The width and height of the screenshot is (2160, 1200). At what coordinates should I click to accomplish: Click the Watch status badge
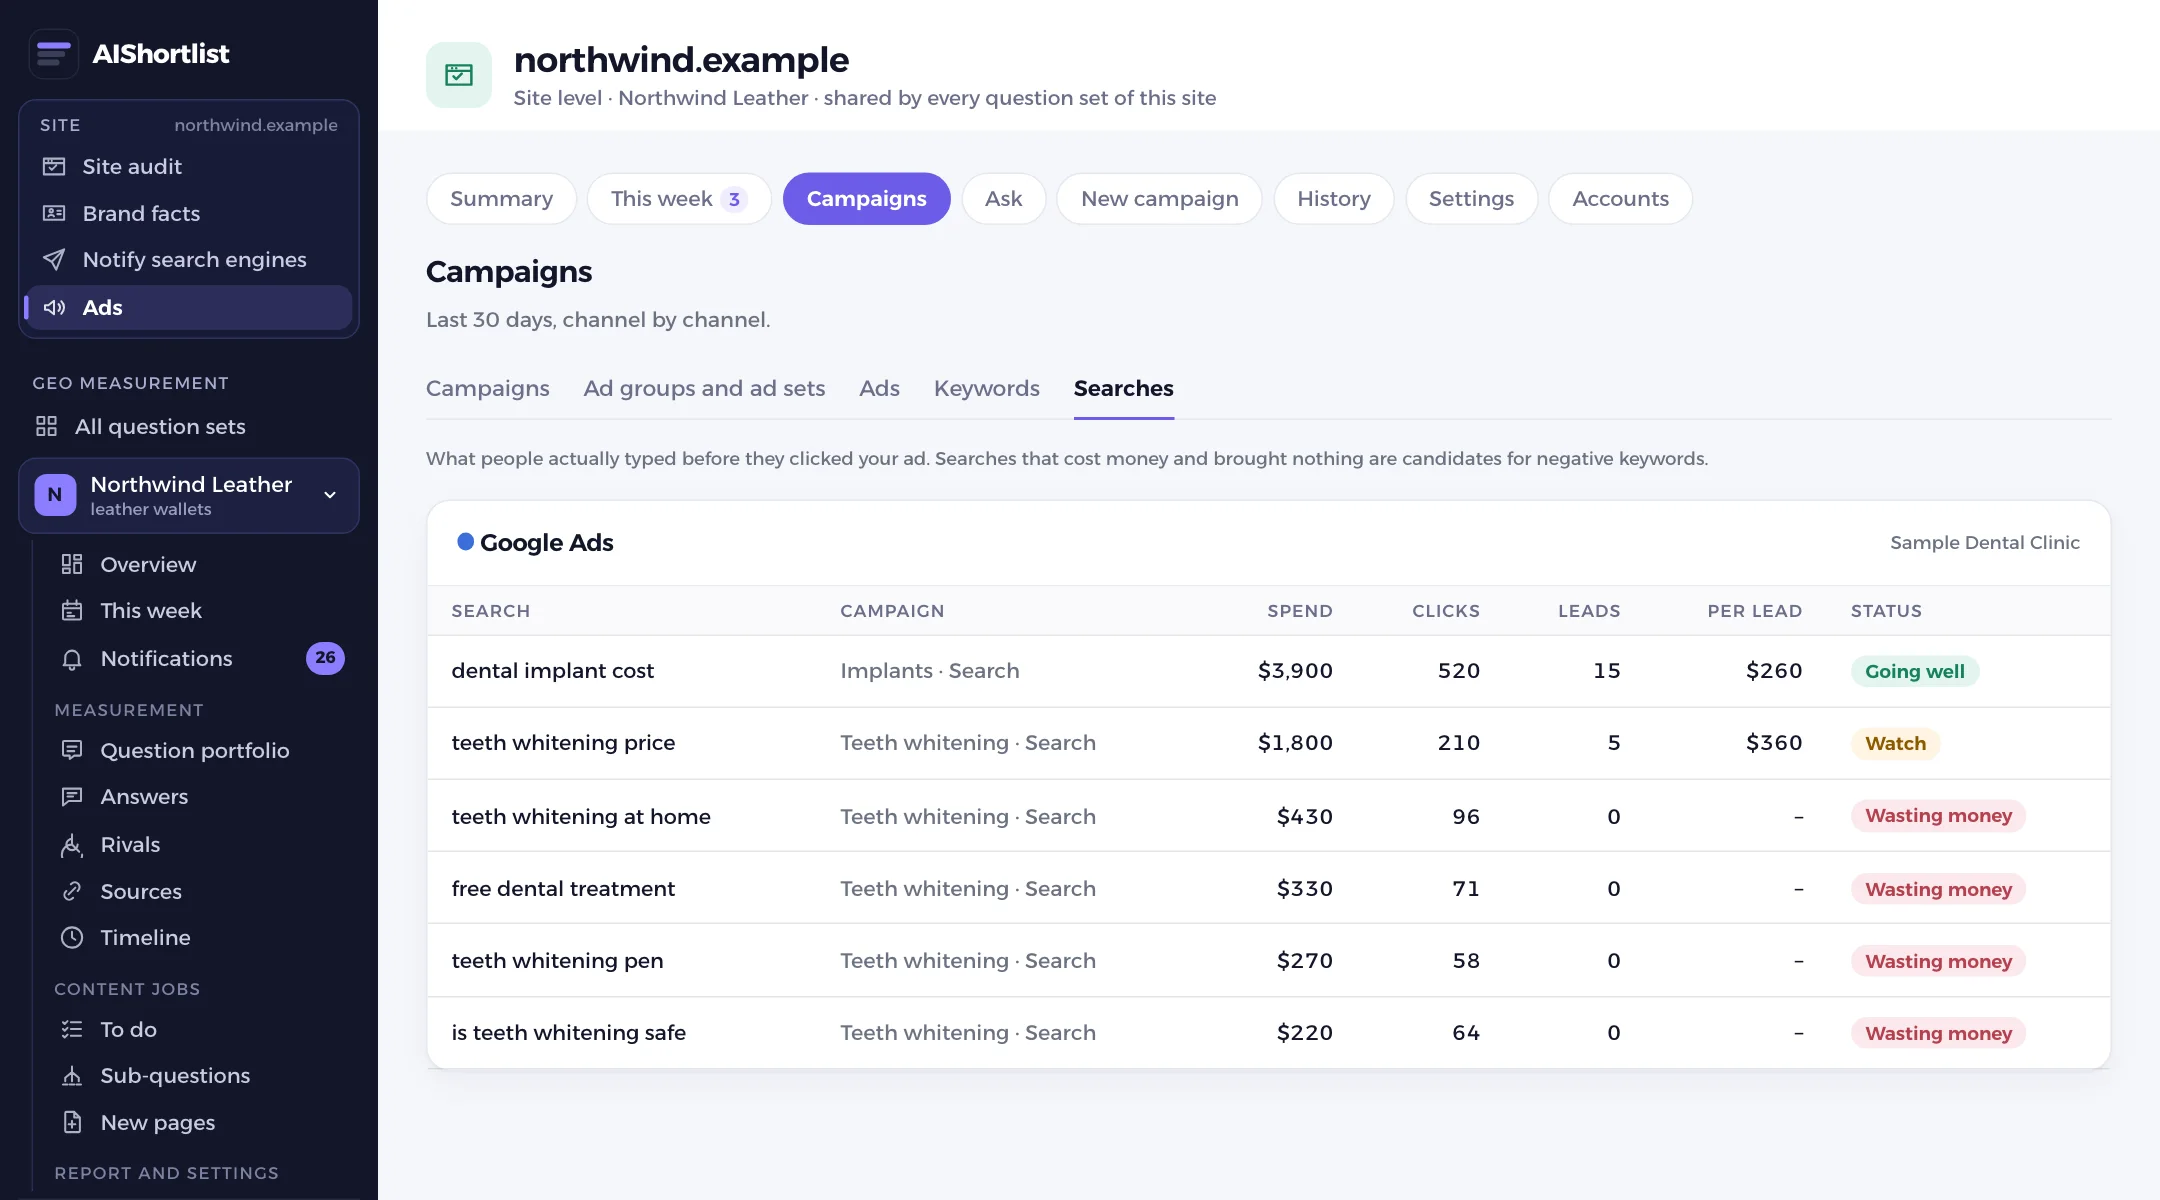pyautogui.click(x=1896, y=744)
